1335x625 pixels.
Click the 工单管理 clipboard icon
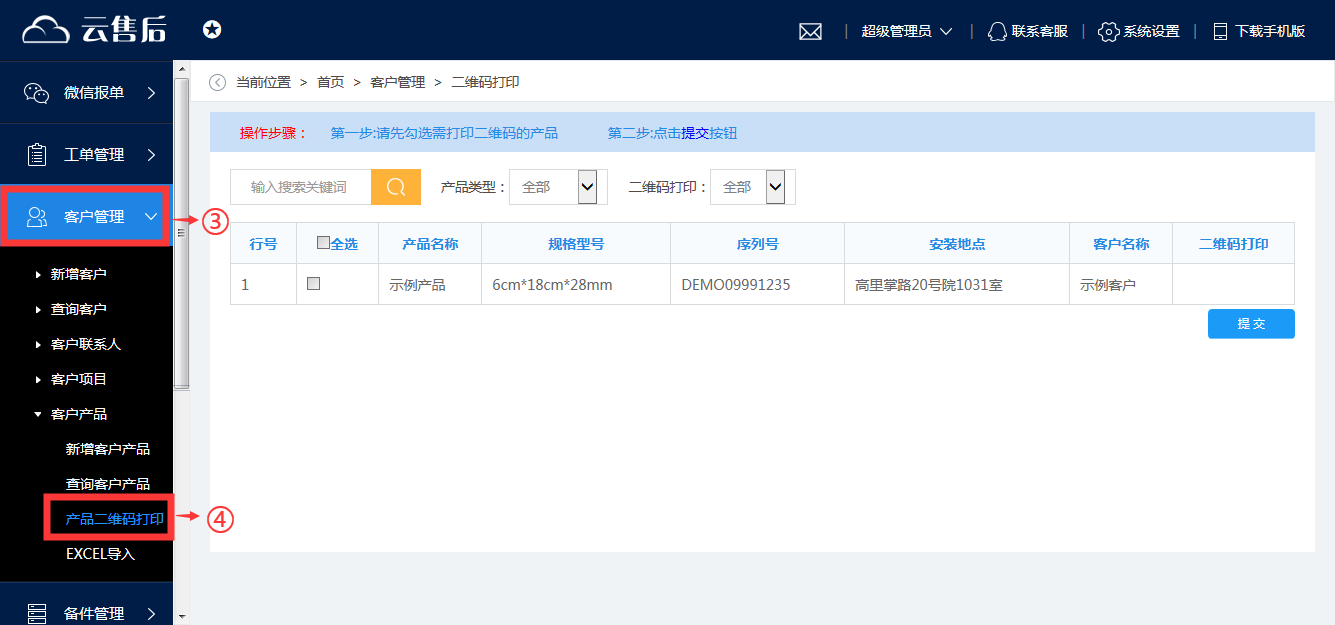[37, 155]
